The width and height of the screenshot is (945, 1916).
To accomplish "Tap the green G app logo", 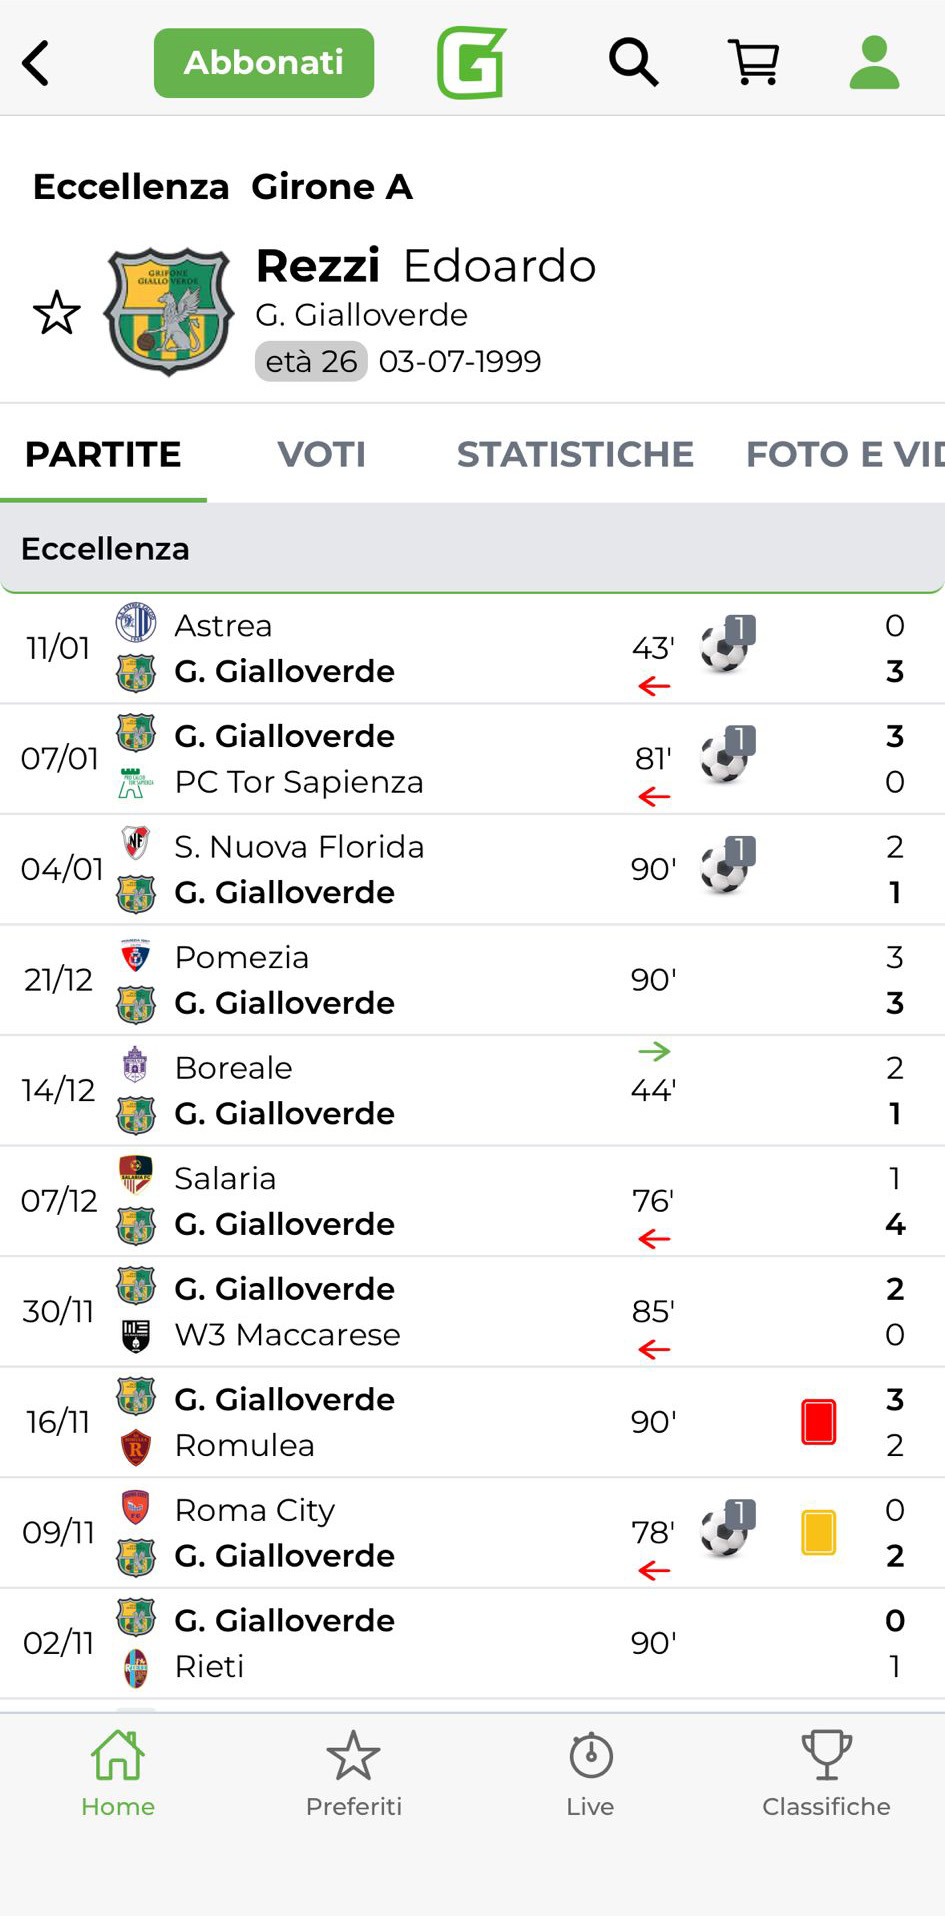I will click(471, 63).
